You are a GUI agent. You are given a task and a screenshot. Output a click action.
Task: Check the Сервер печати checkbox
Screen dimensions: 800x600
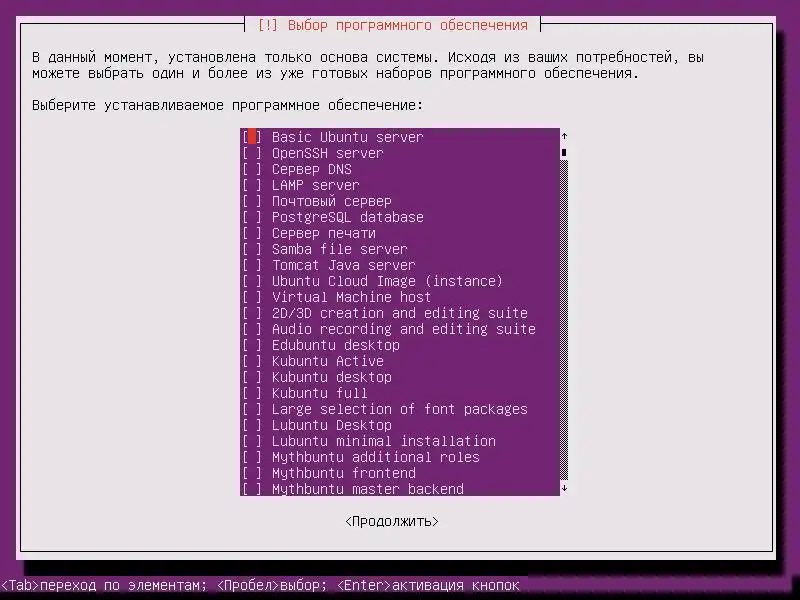tap(252, 233)
